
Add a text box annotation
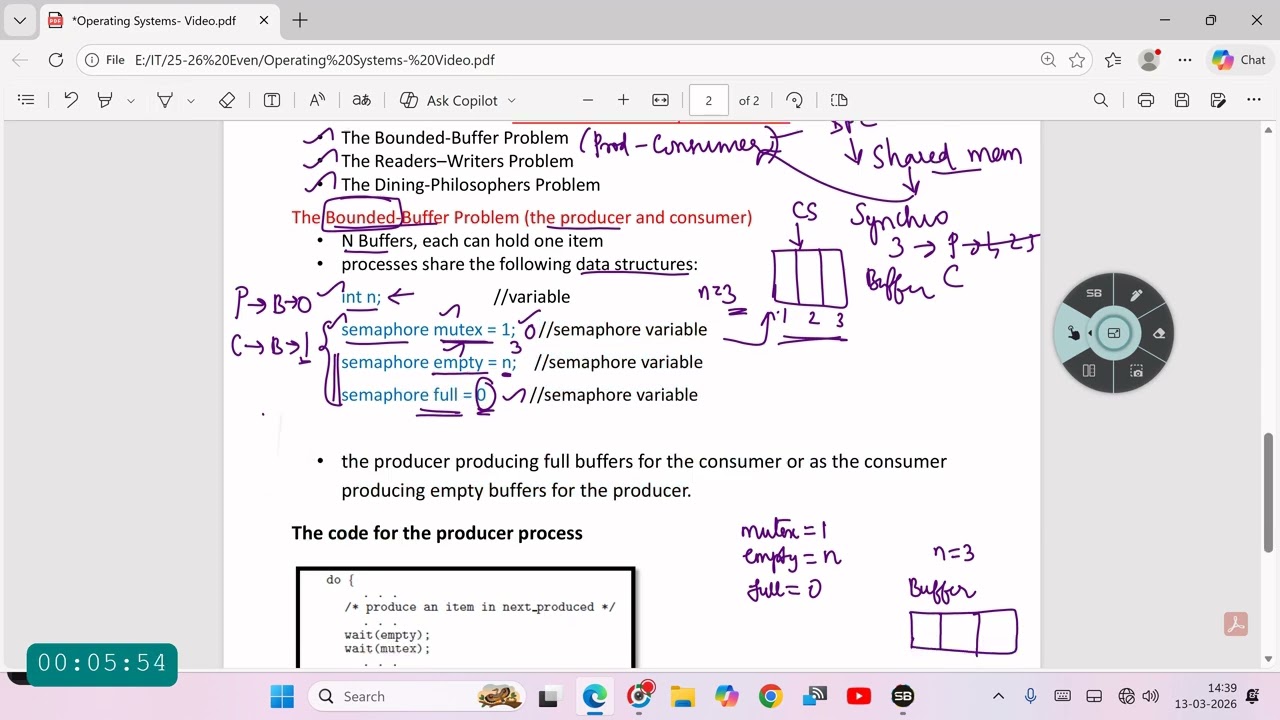[272, 100]
